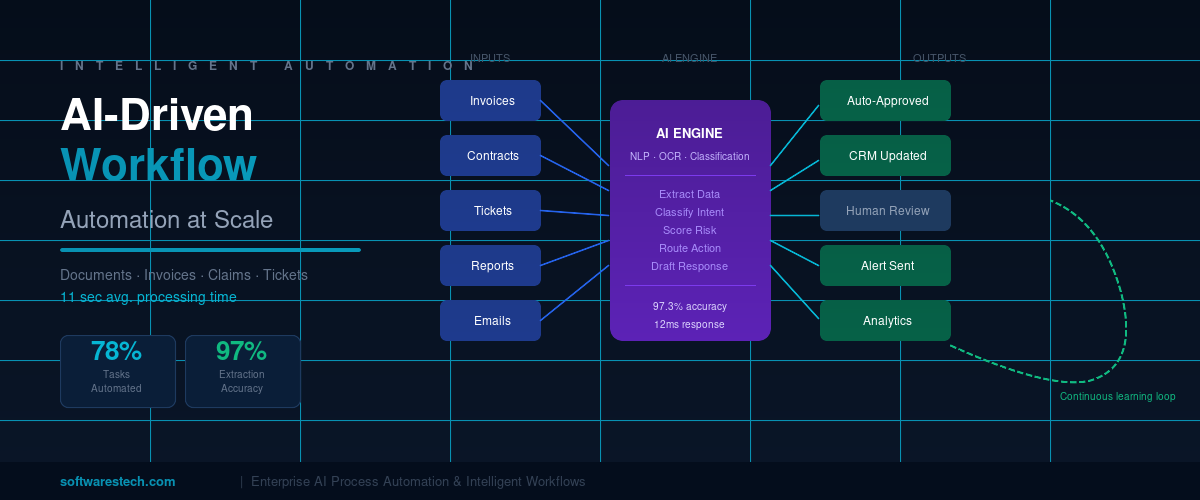This screenshot has height=500, width=1200.
Task: Click the Tickets input box
Action: pyautogui.click(x=490, y=210)
